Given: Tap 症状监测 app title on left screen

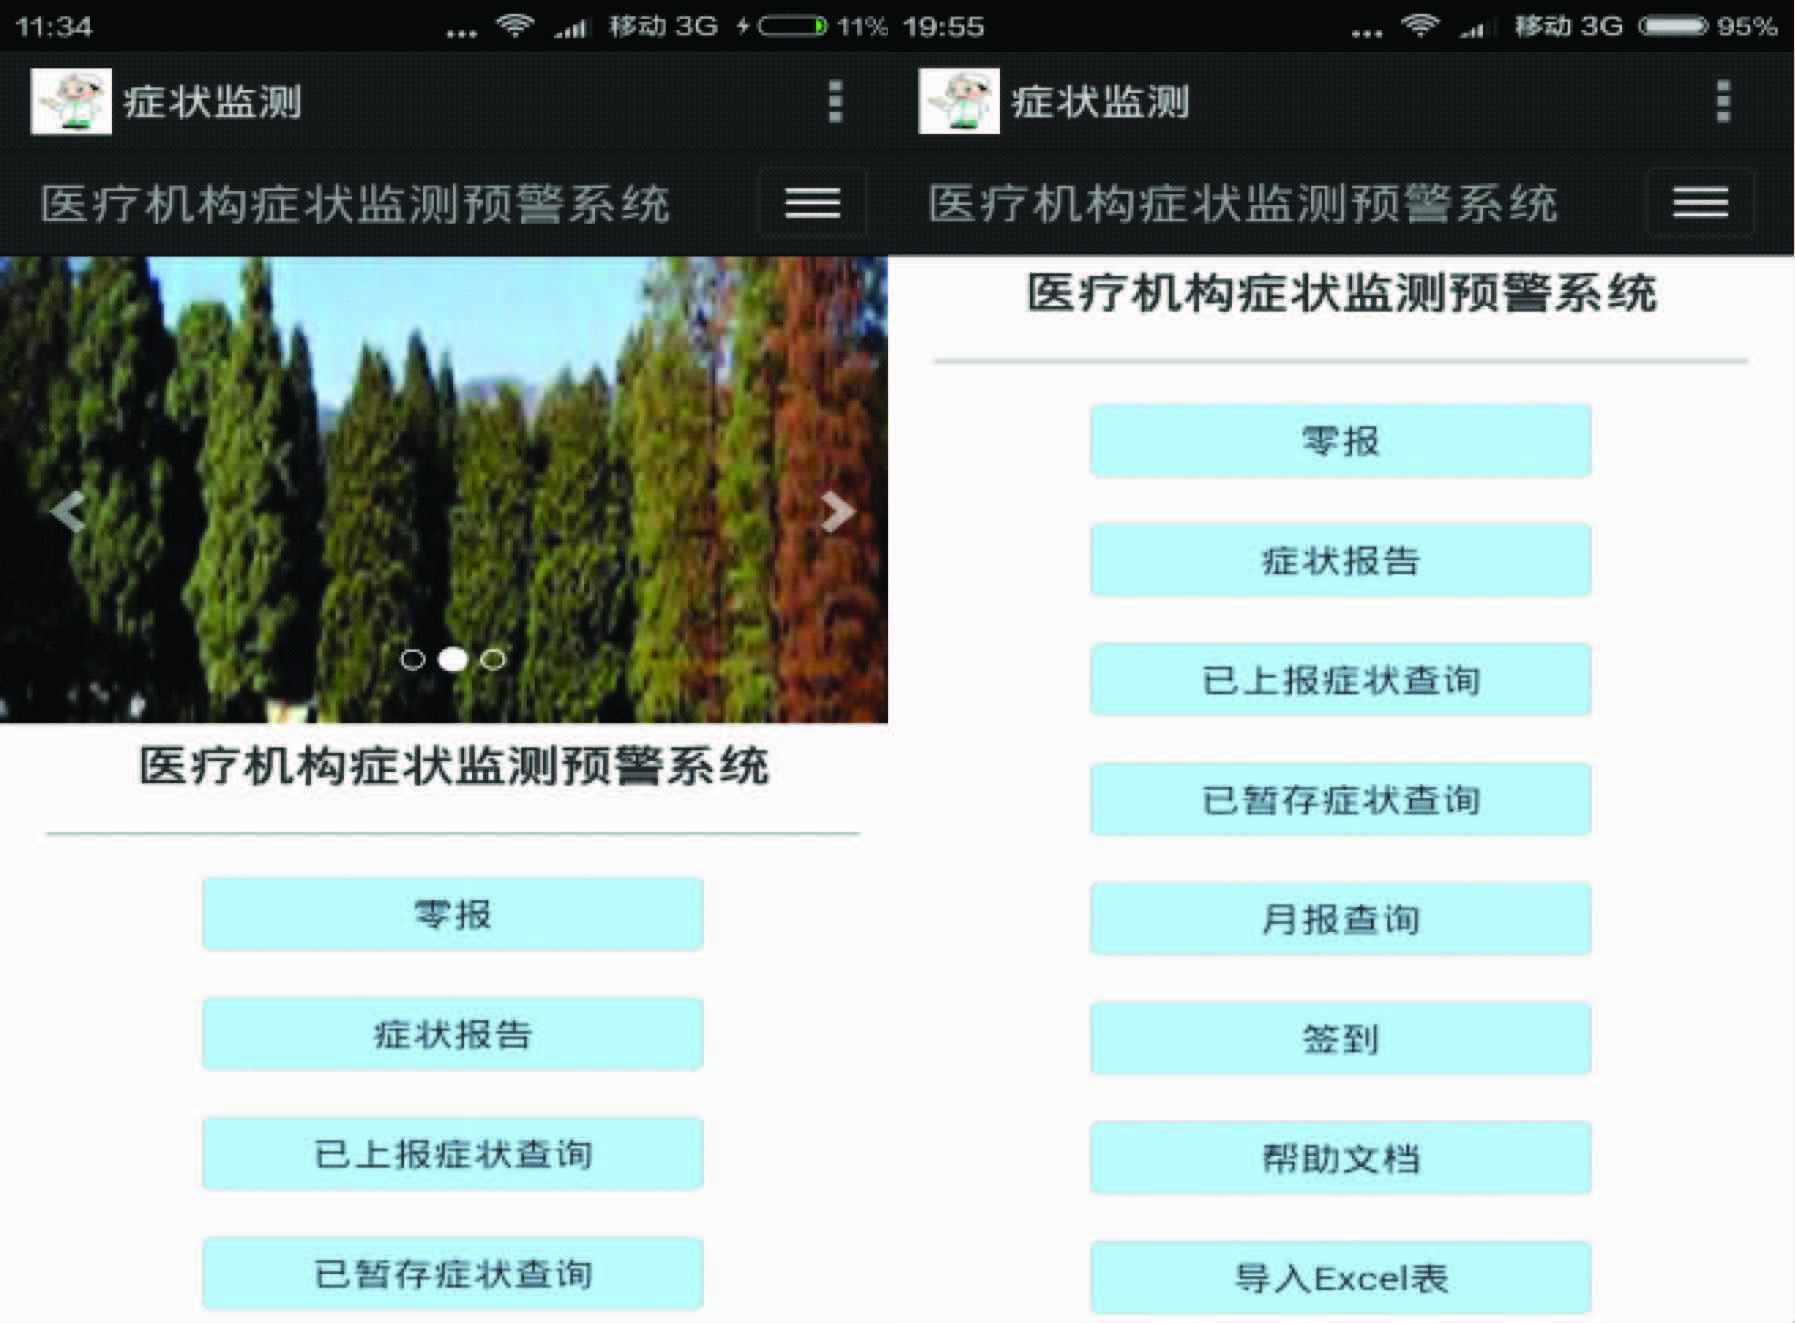Looking at the screenshot, I should (212, 102).
